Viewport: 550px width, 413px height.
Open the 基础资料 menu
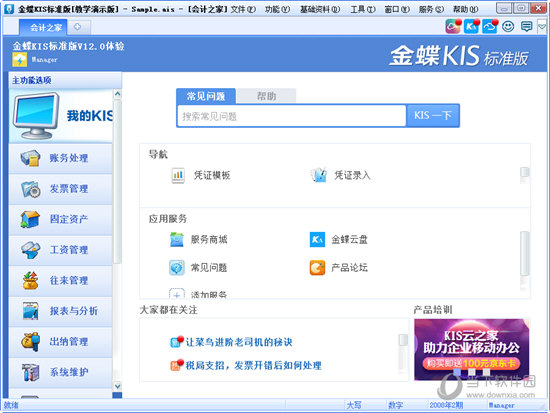click(320, 9)
